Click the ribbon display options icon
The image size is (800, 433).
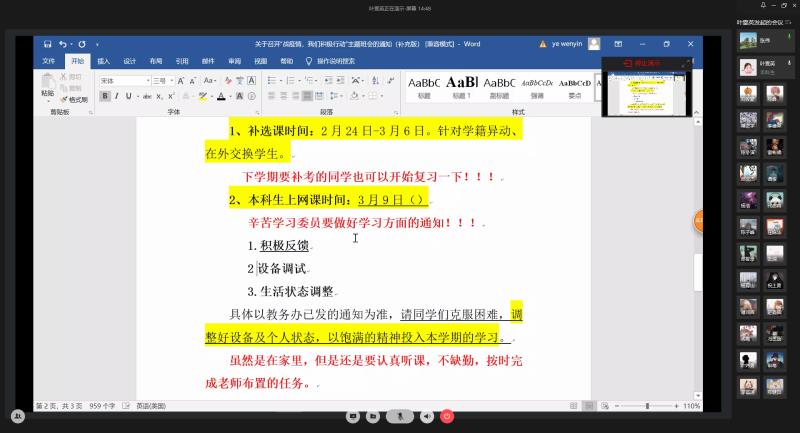click(x=618, y=44)
